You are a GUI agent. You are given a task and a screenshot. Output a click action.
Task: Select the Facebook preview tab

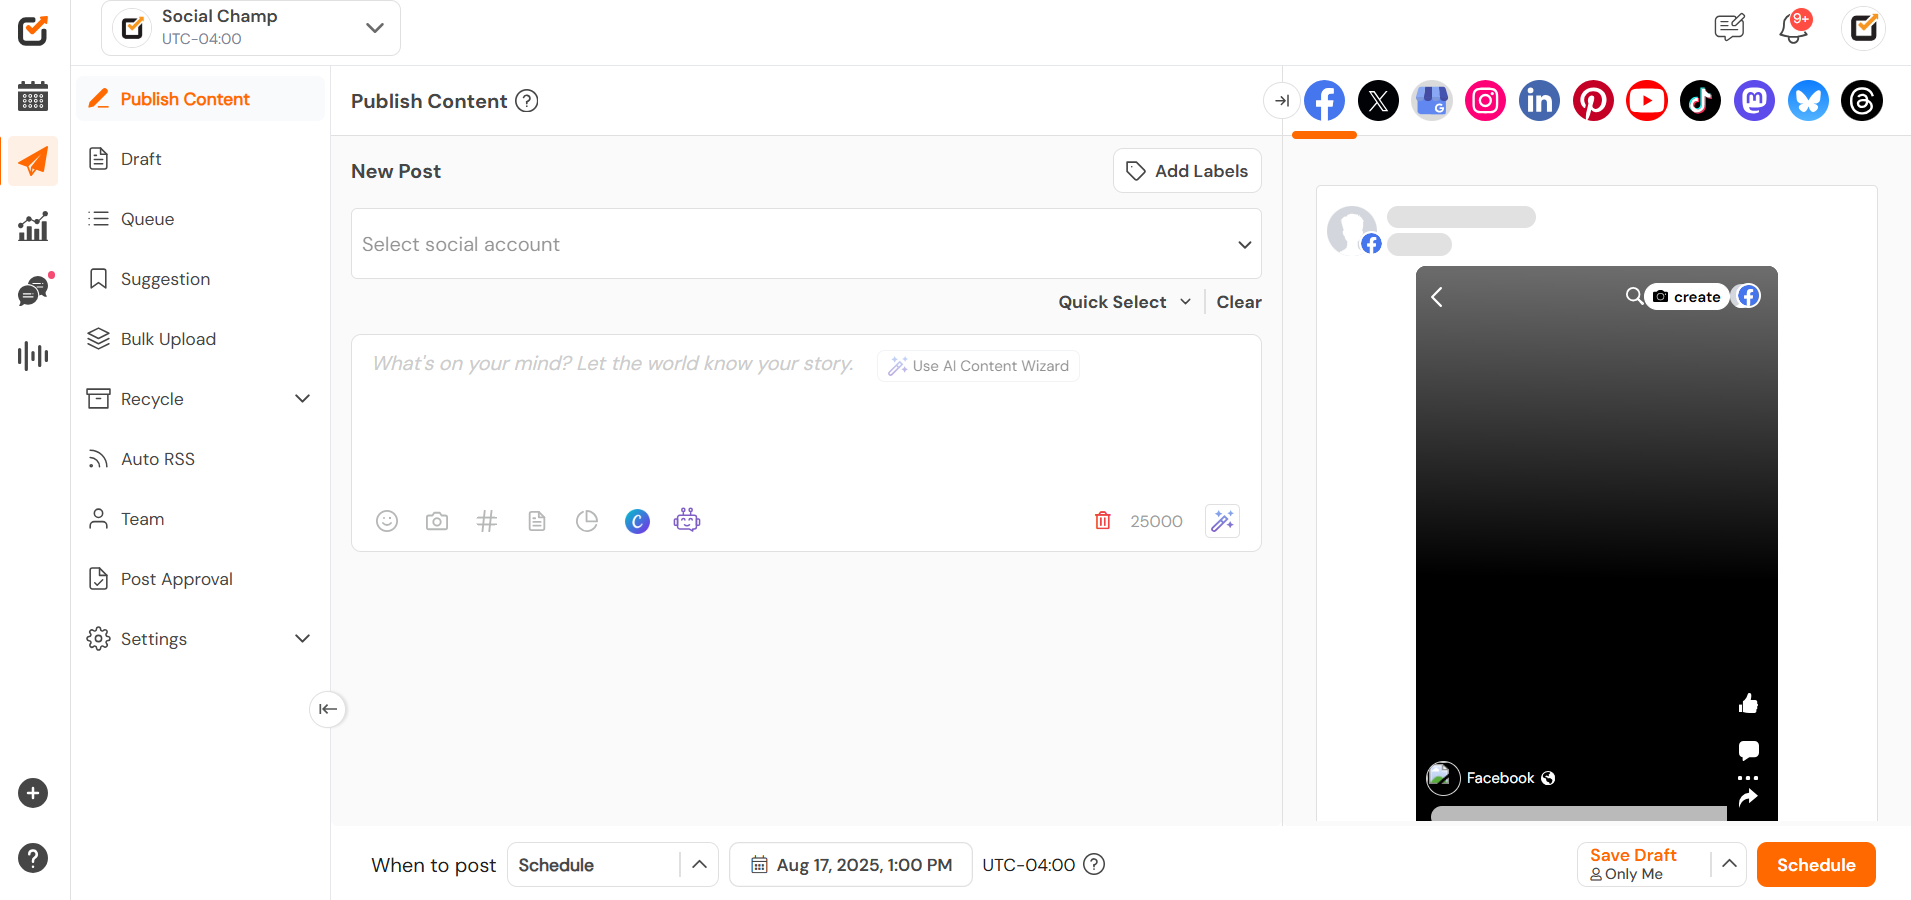coord(1324,101)
